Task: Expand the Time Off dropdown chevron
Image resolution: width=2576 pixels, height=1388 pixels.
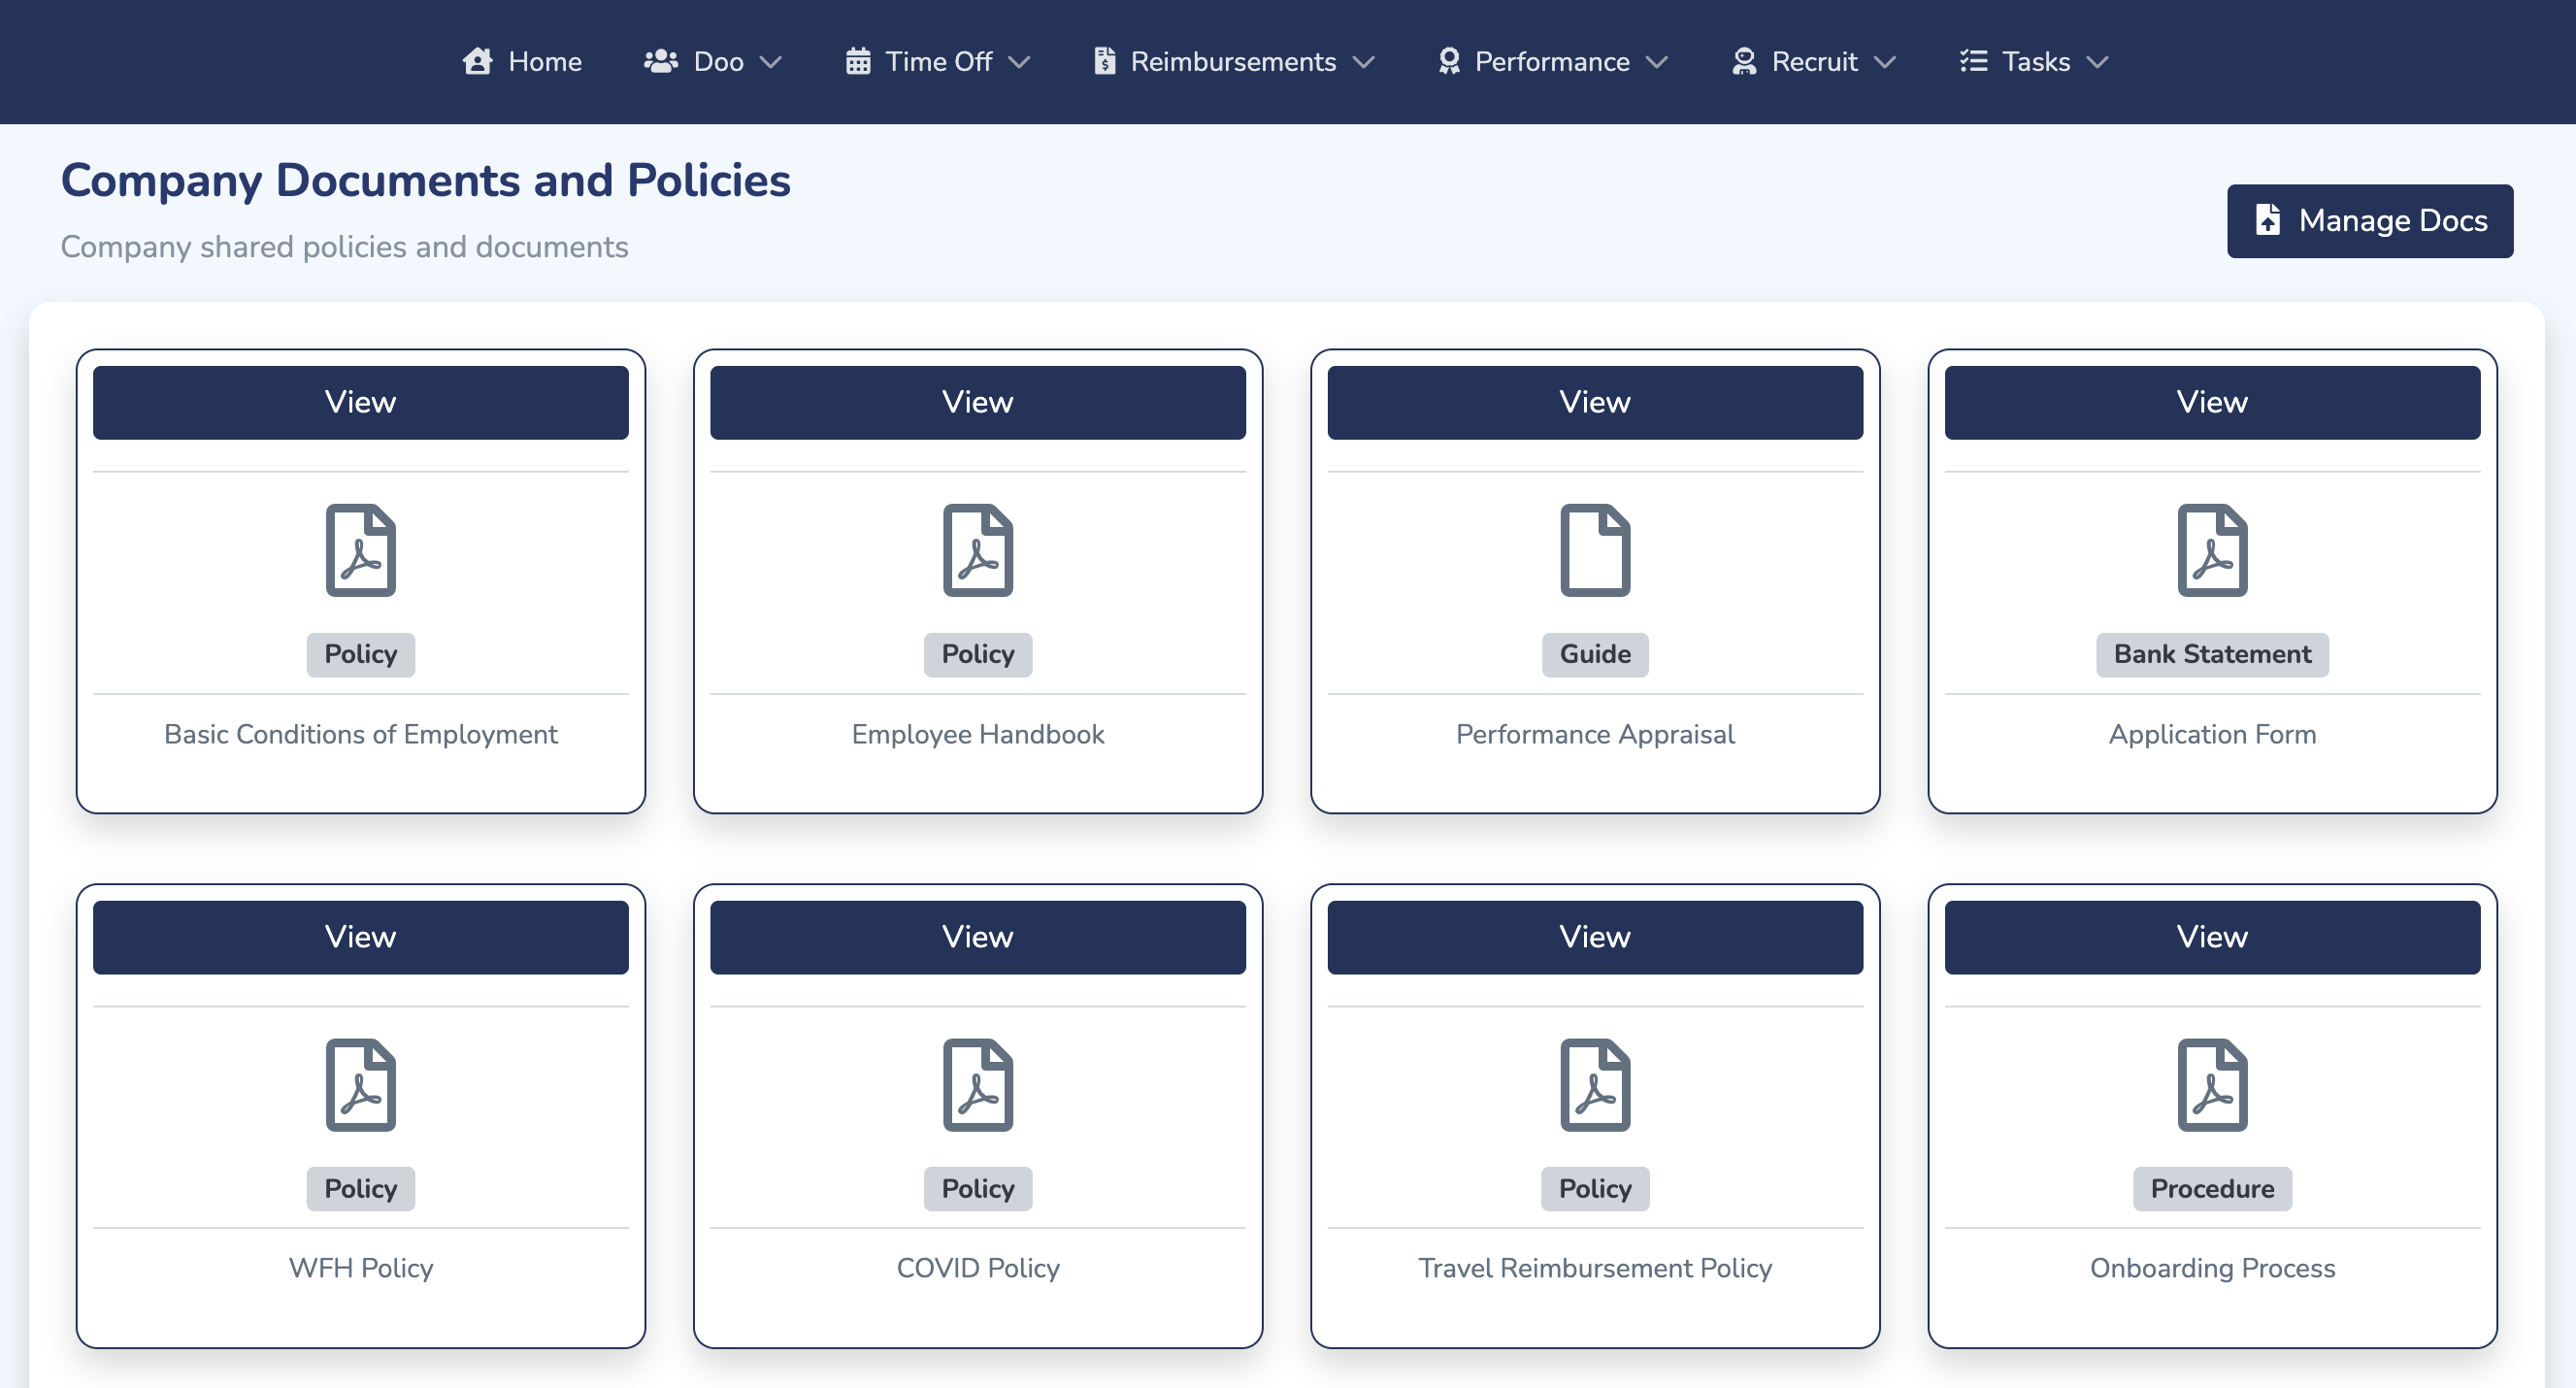Action: click(x=1018, y=62)
